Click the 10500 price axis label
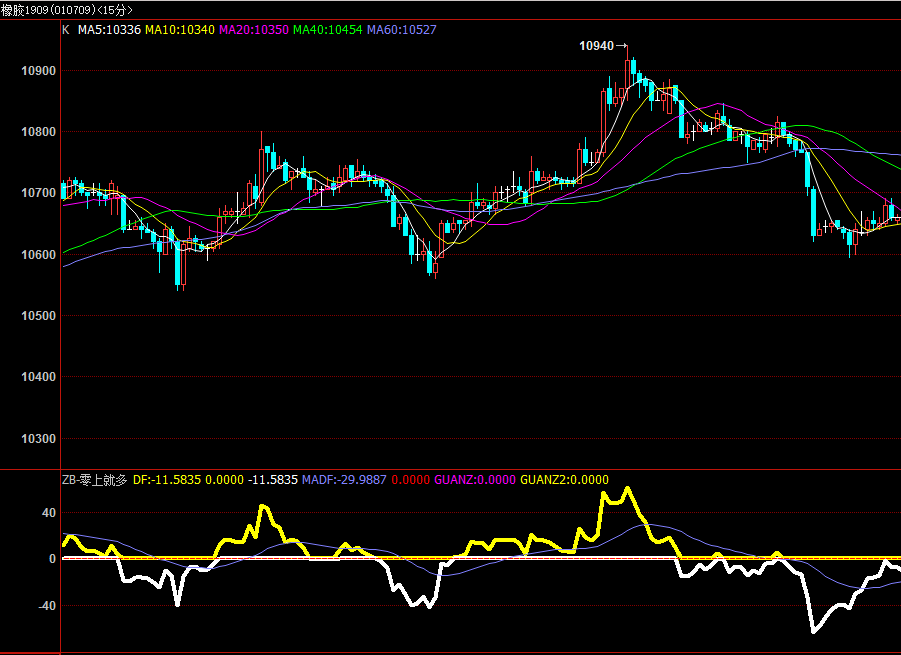 [38, 315]
